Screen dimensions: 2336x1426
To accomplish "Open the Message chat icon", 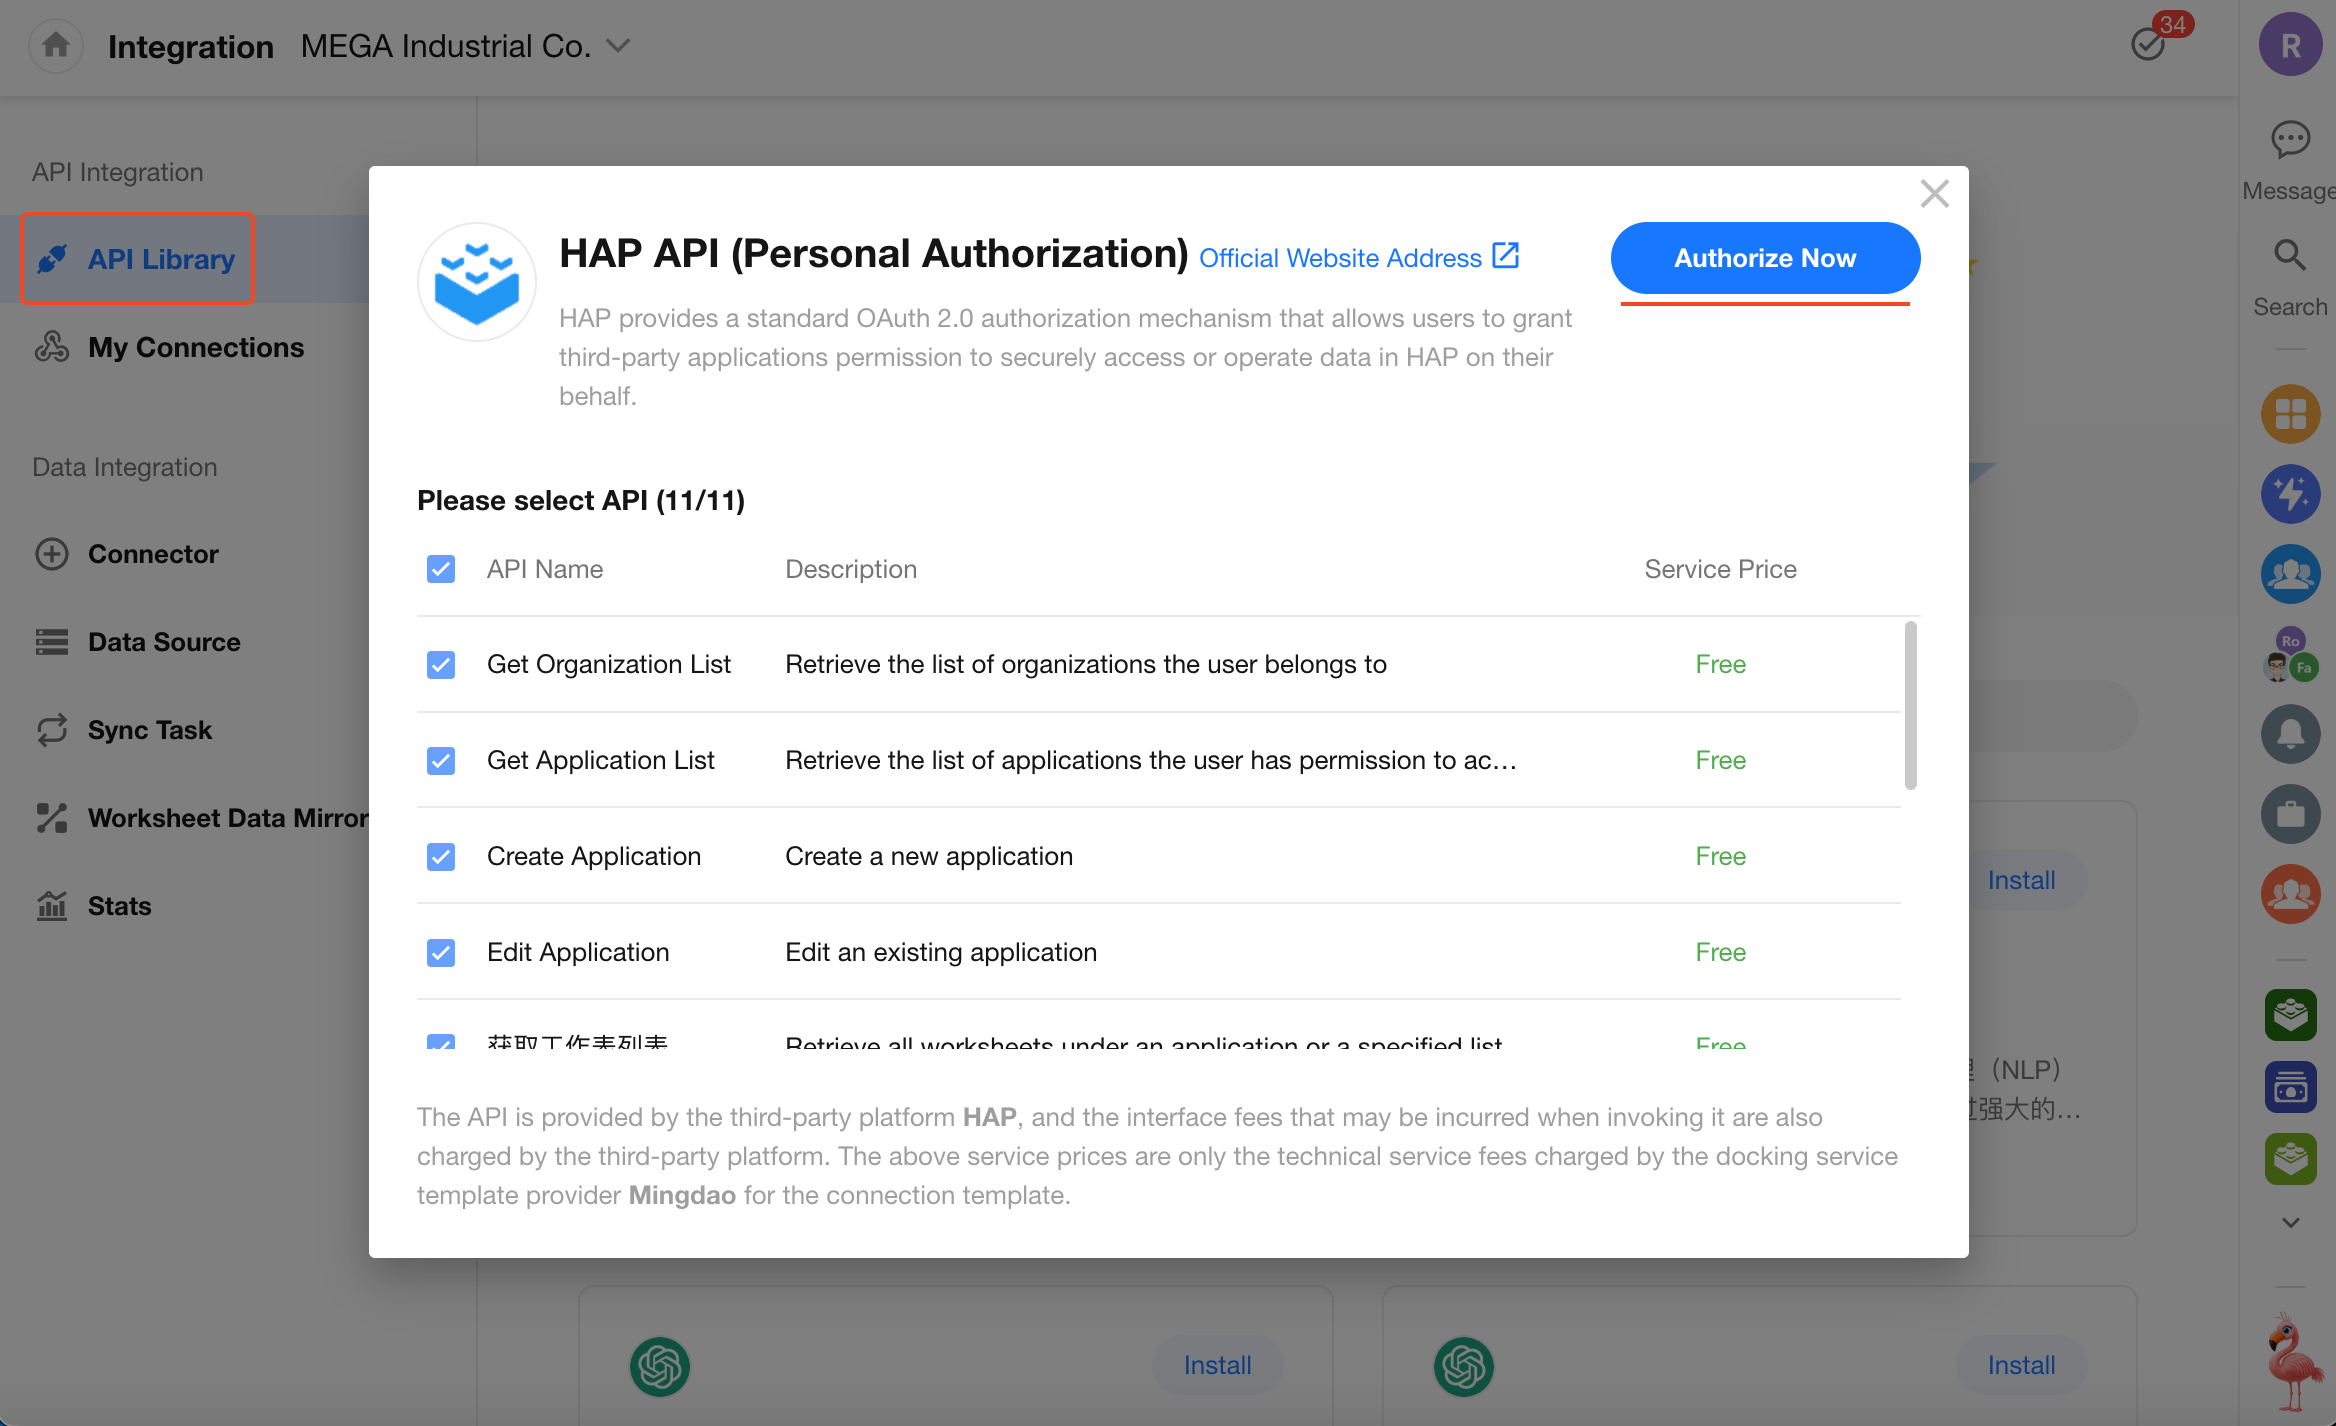I will pyautogui.click(x=2289, y=140).
